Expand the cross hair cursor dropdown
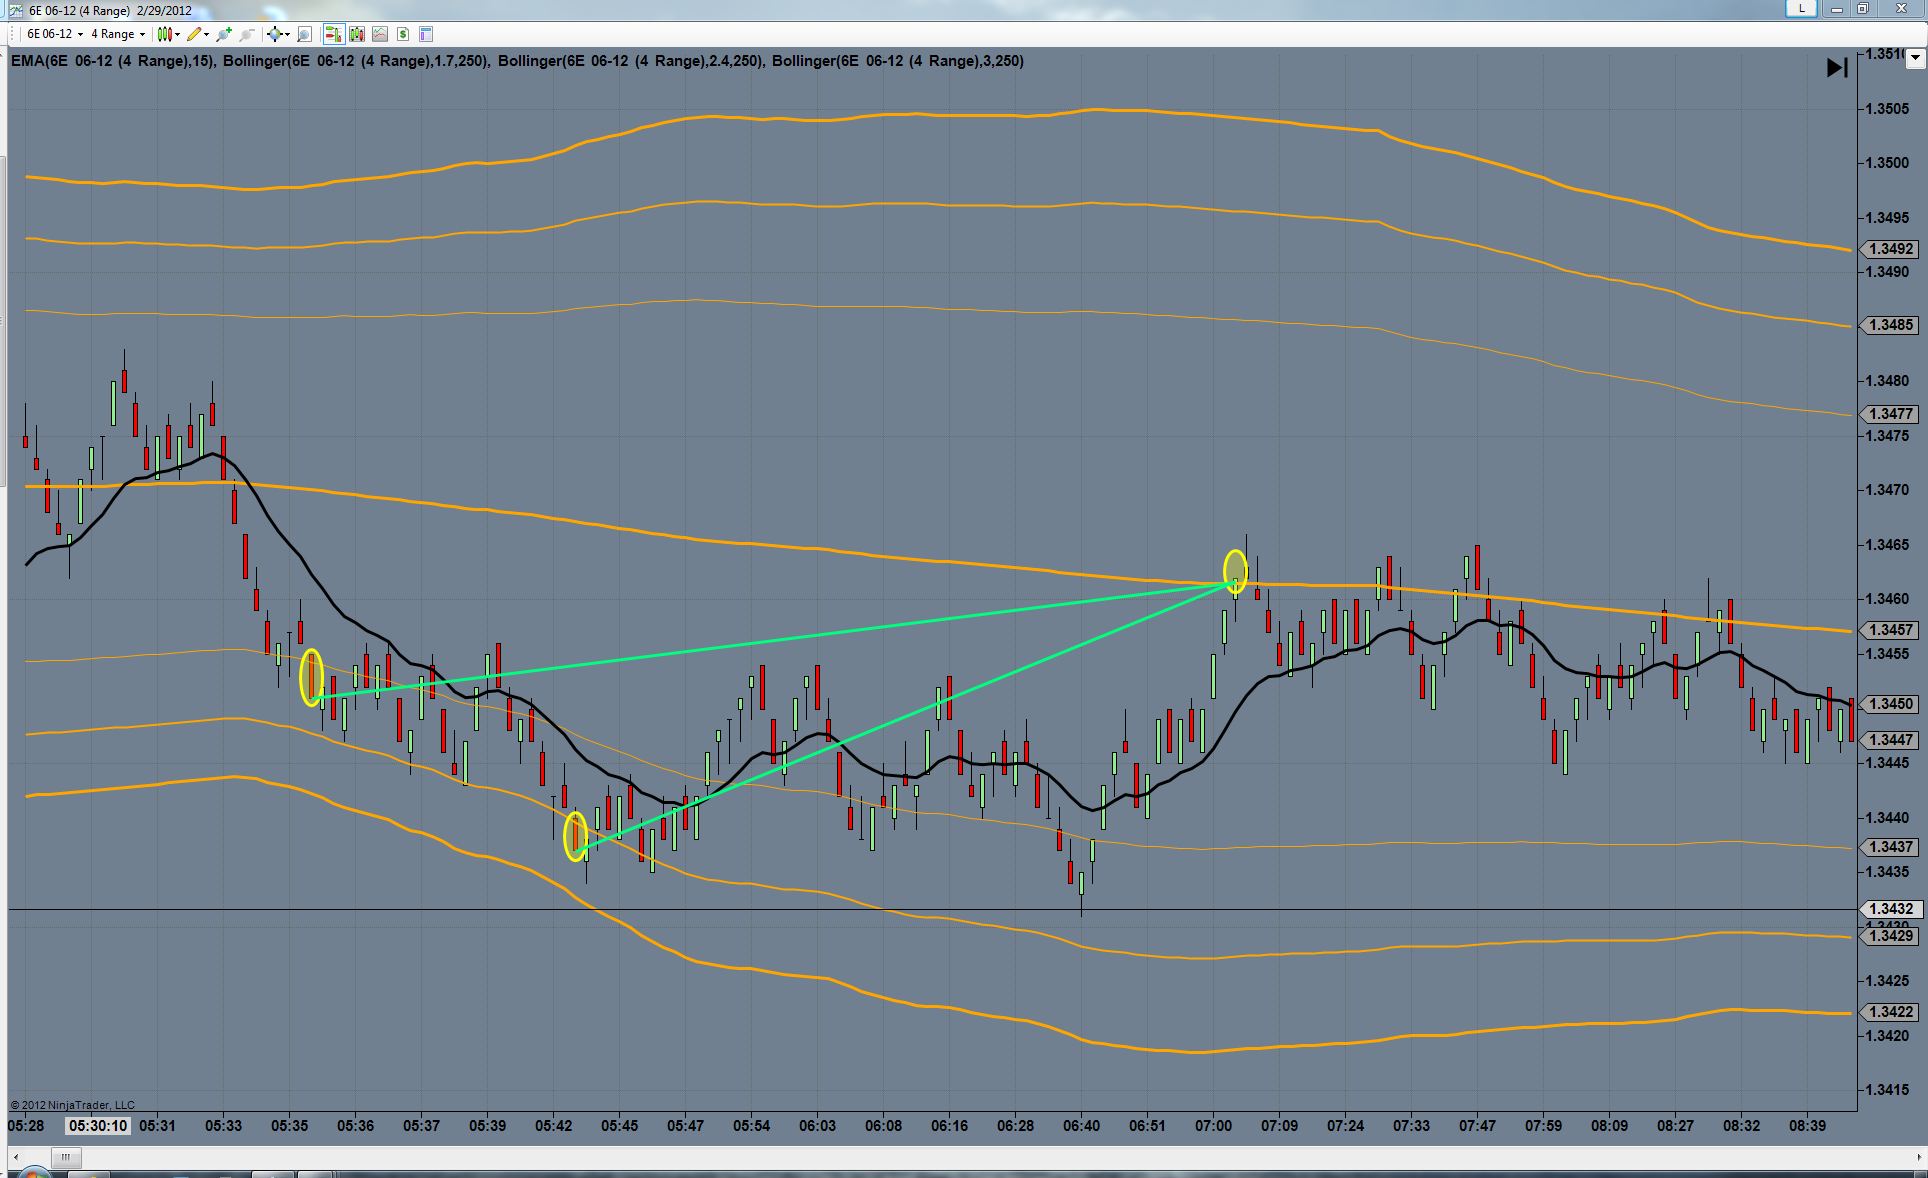This screenshot has width=1928, height=1178. coord(286,34)
